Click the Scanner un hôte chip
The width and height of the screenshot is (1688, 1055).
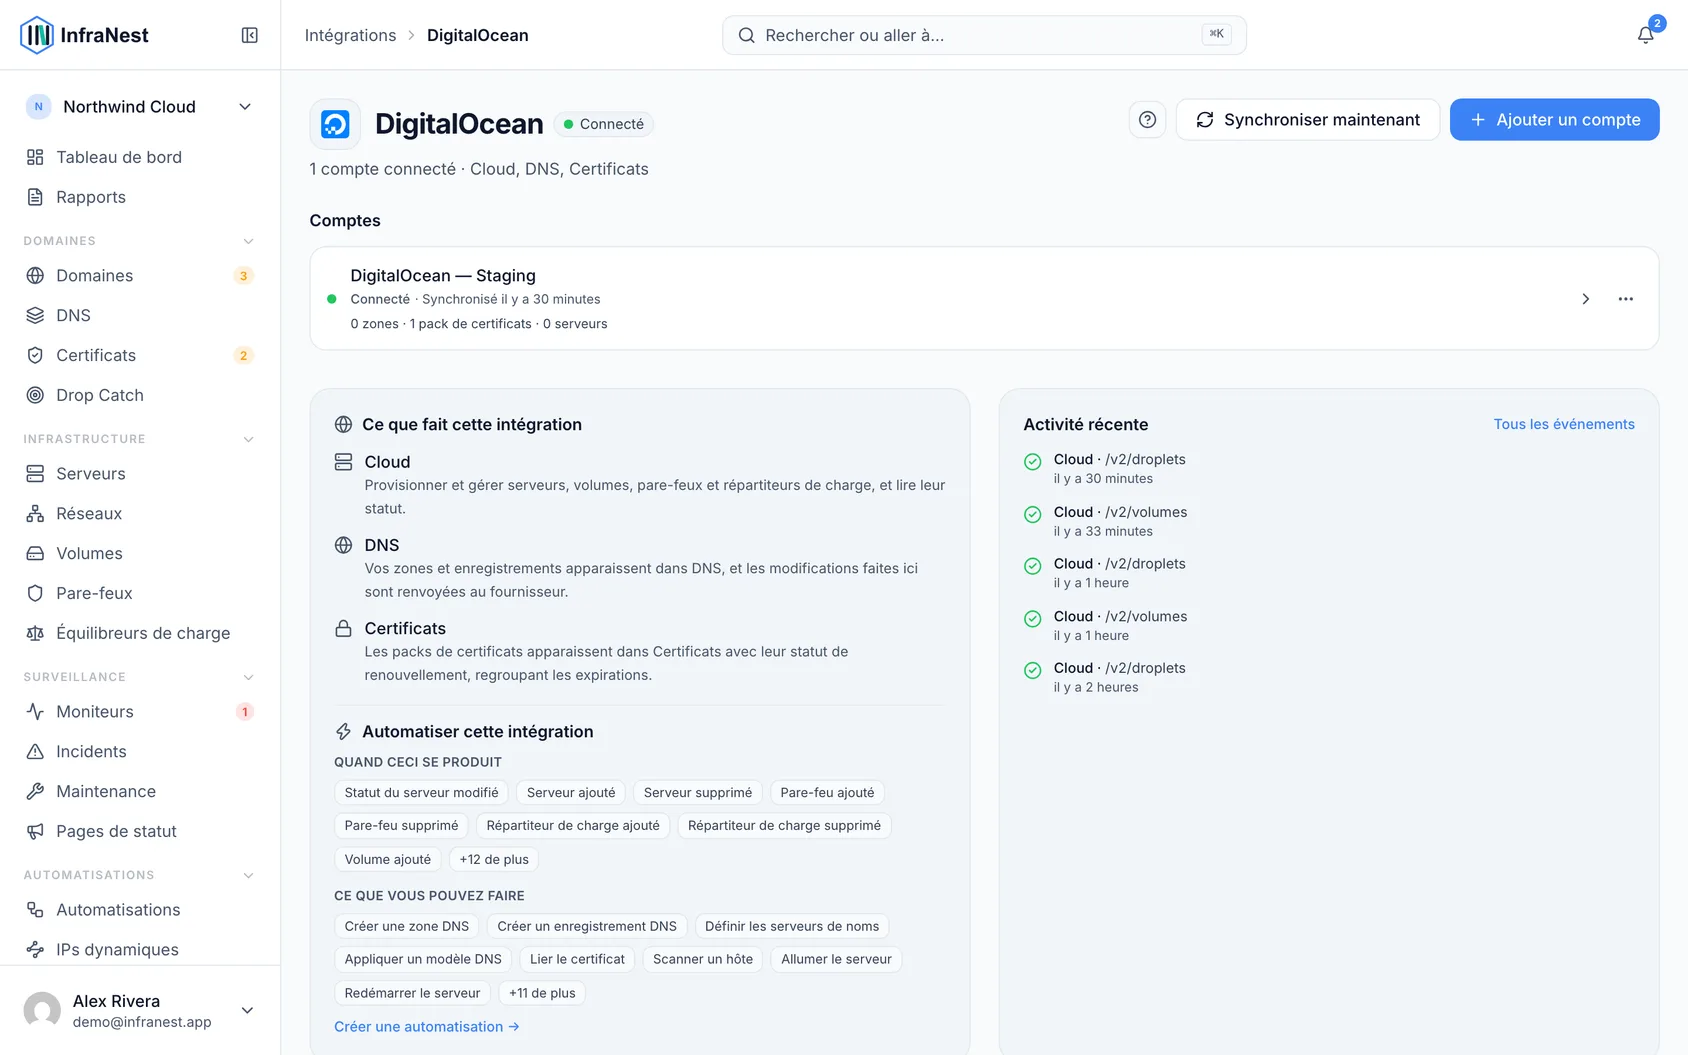point(703,959)
